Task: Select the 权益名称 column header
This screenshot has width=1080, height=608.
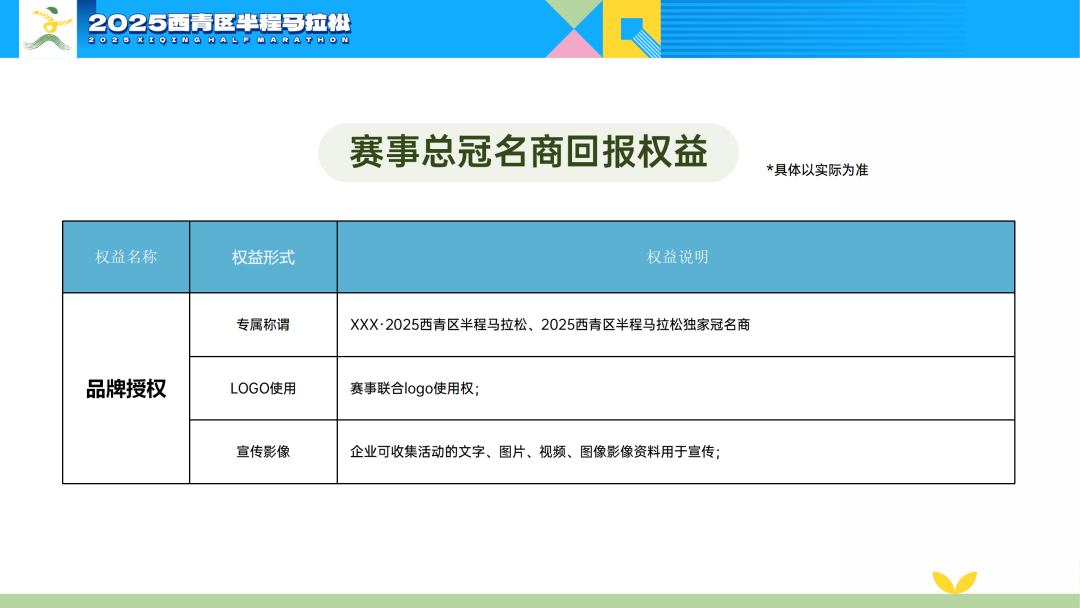Action: (126, 257)
